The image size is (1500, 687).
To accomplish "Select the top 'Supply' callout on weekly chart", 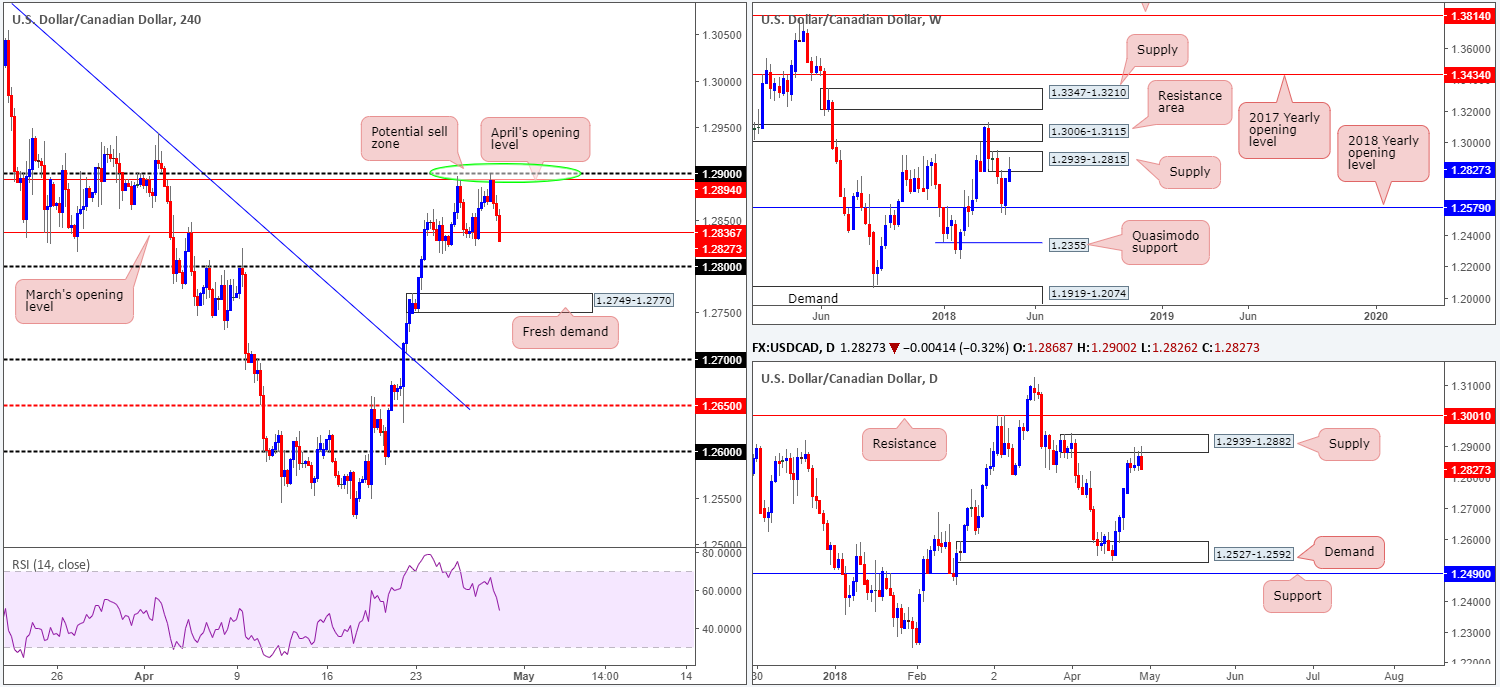I will (1157, 48).
